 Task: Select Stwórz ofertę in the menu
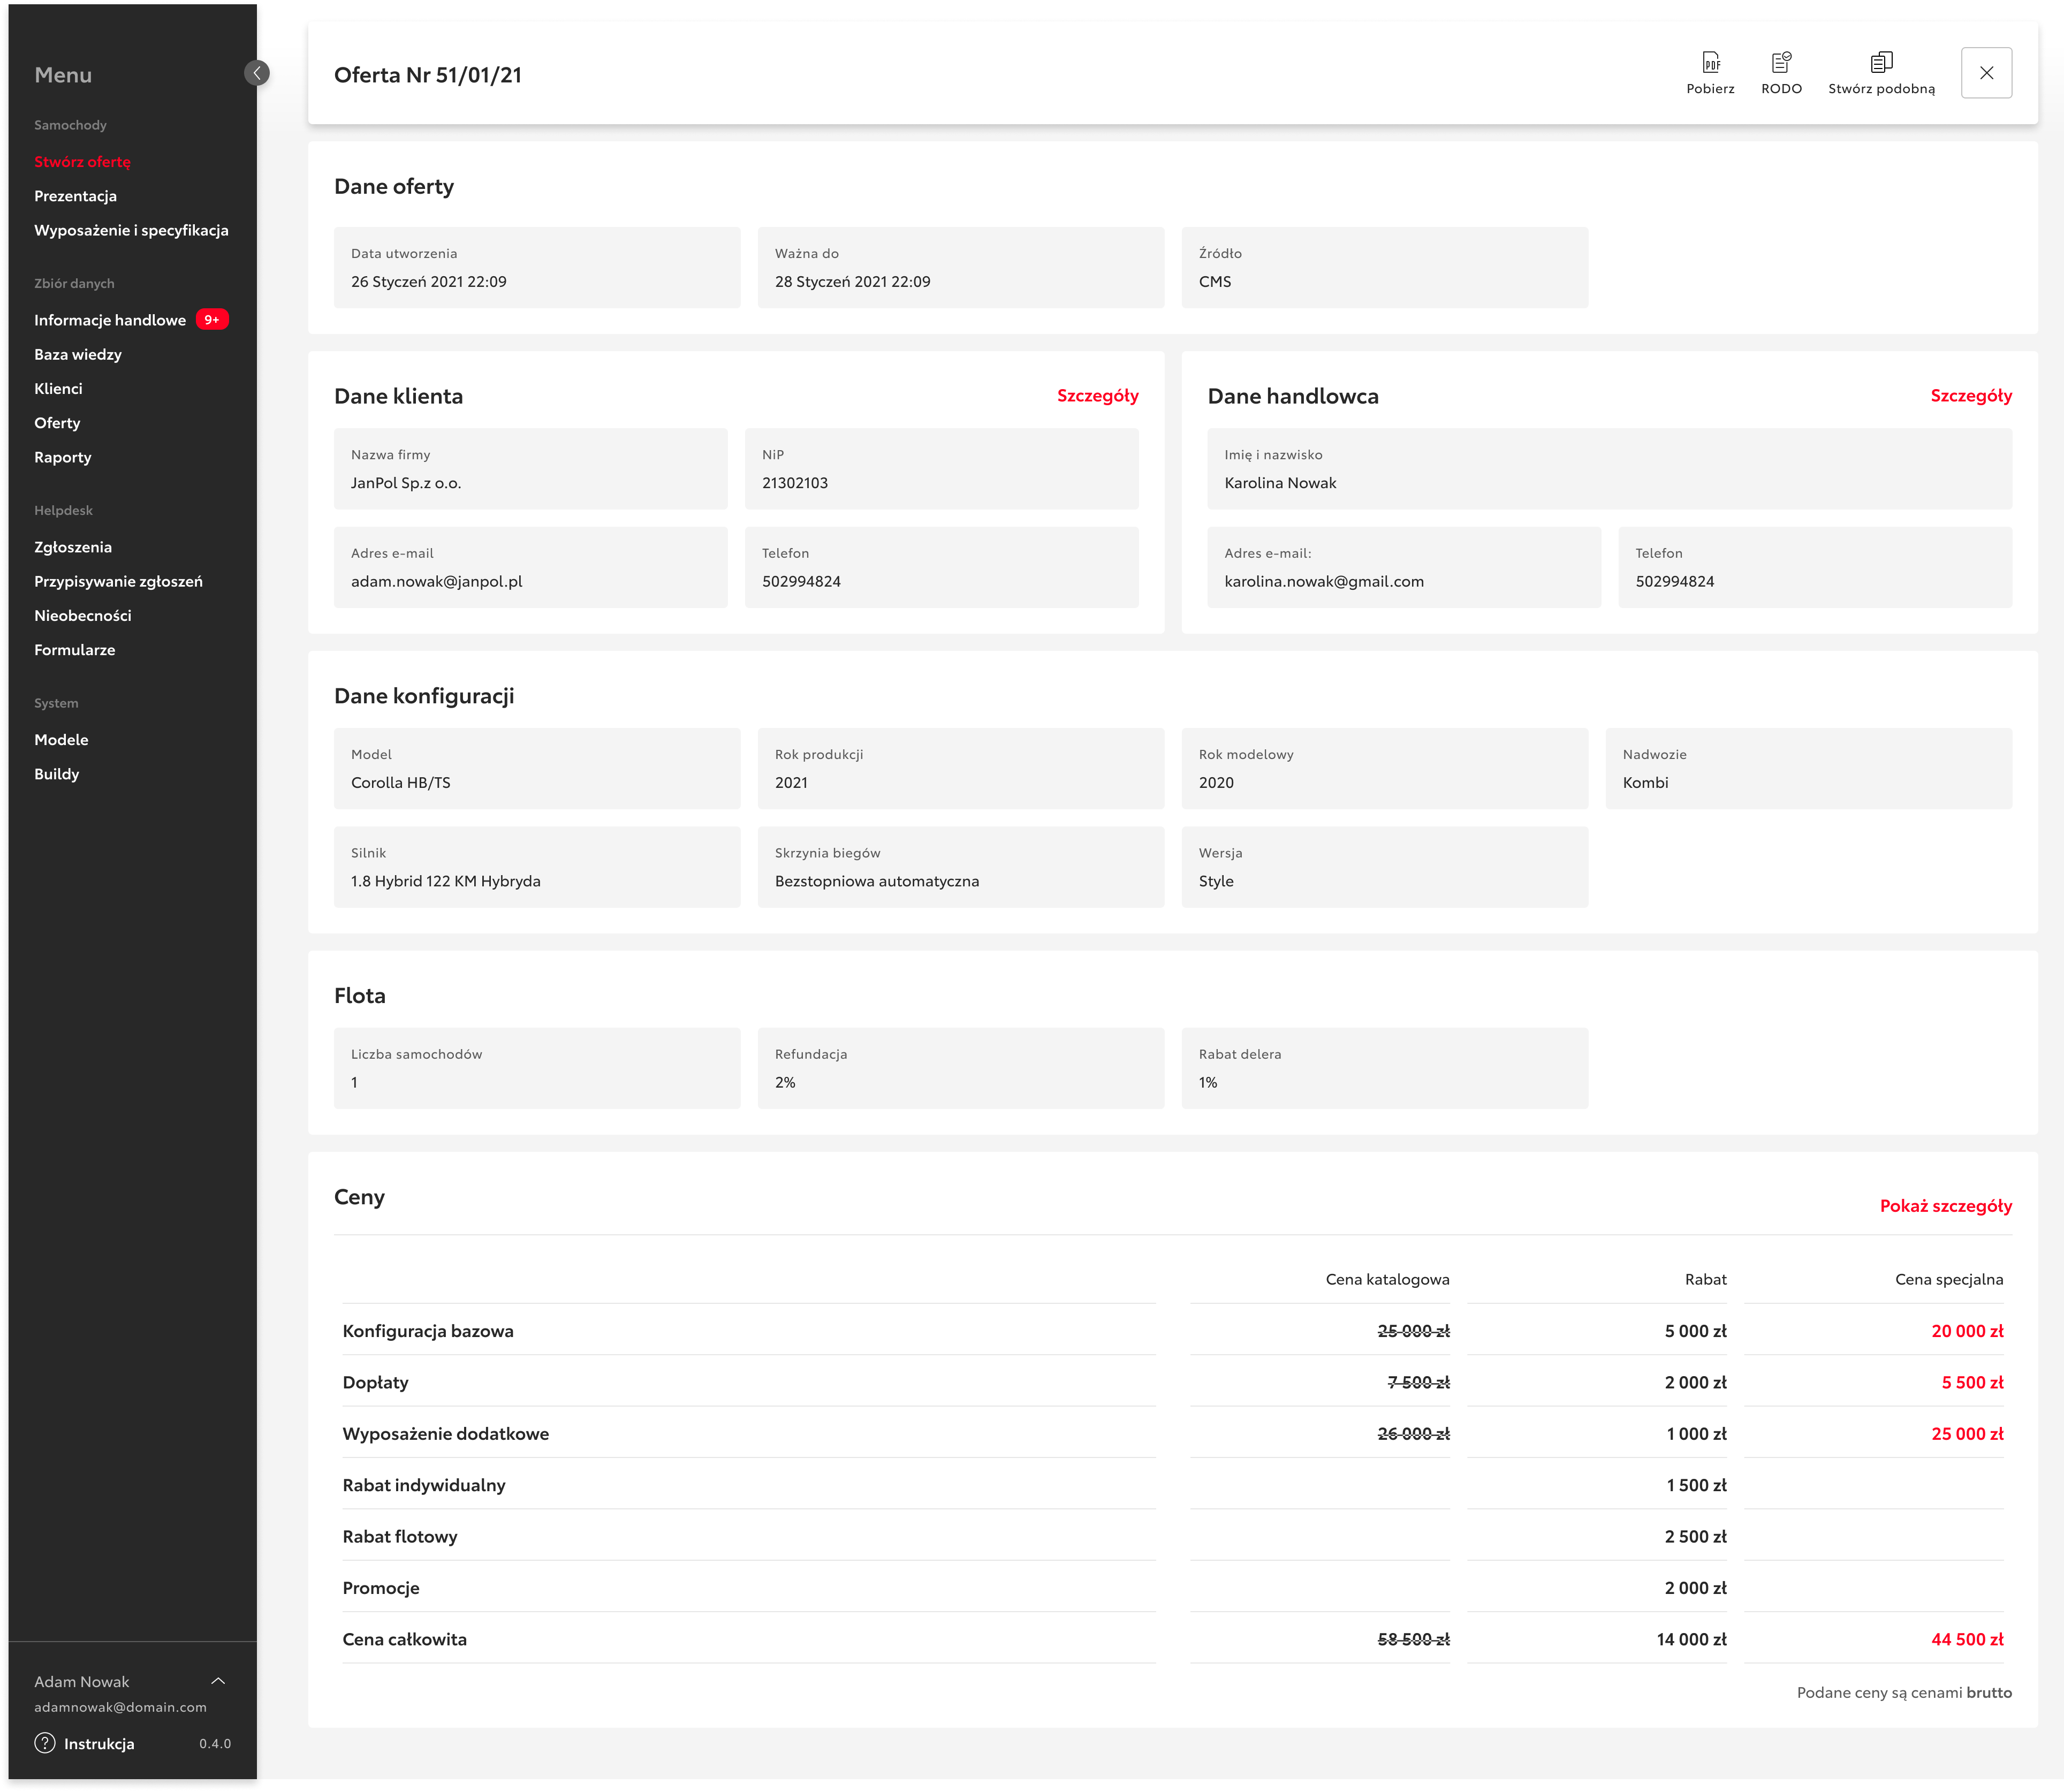coord(82,162)
